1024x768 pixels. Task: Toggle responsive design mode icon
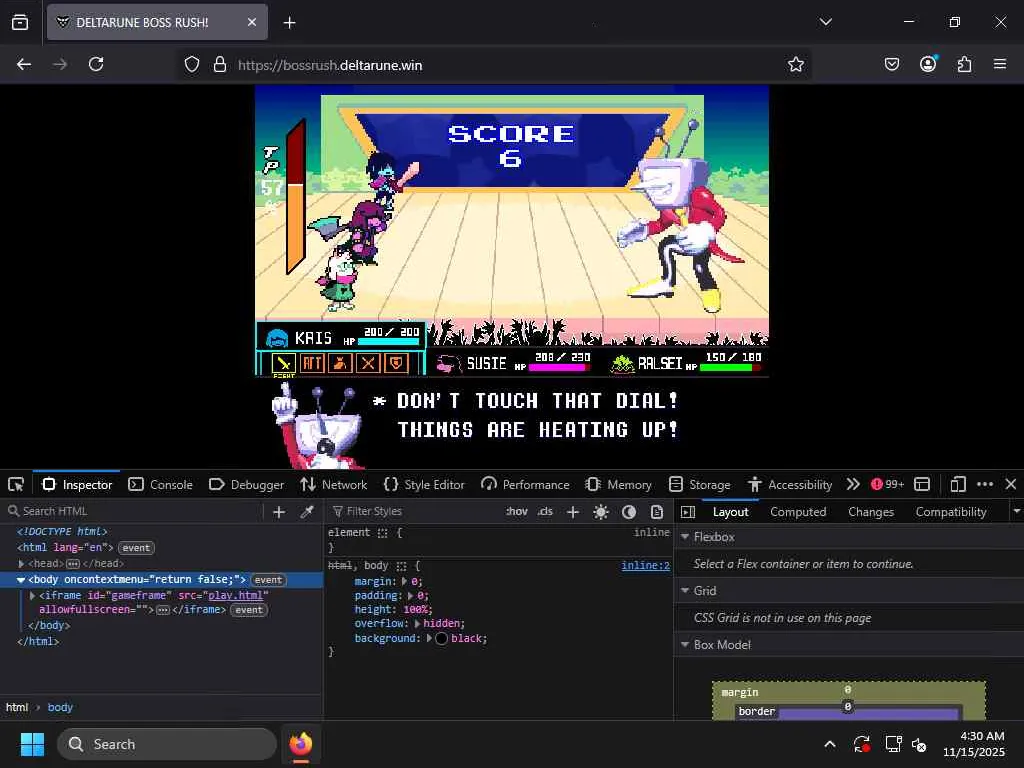(957, 485)
